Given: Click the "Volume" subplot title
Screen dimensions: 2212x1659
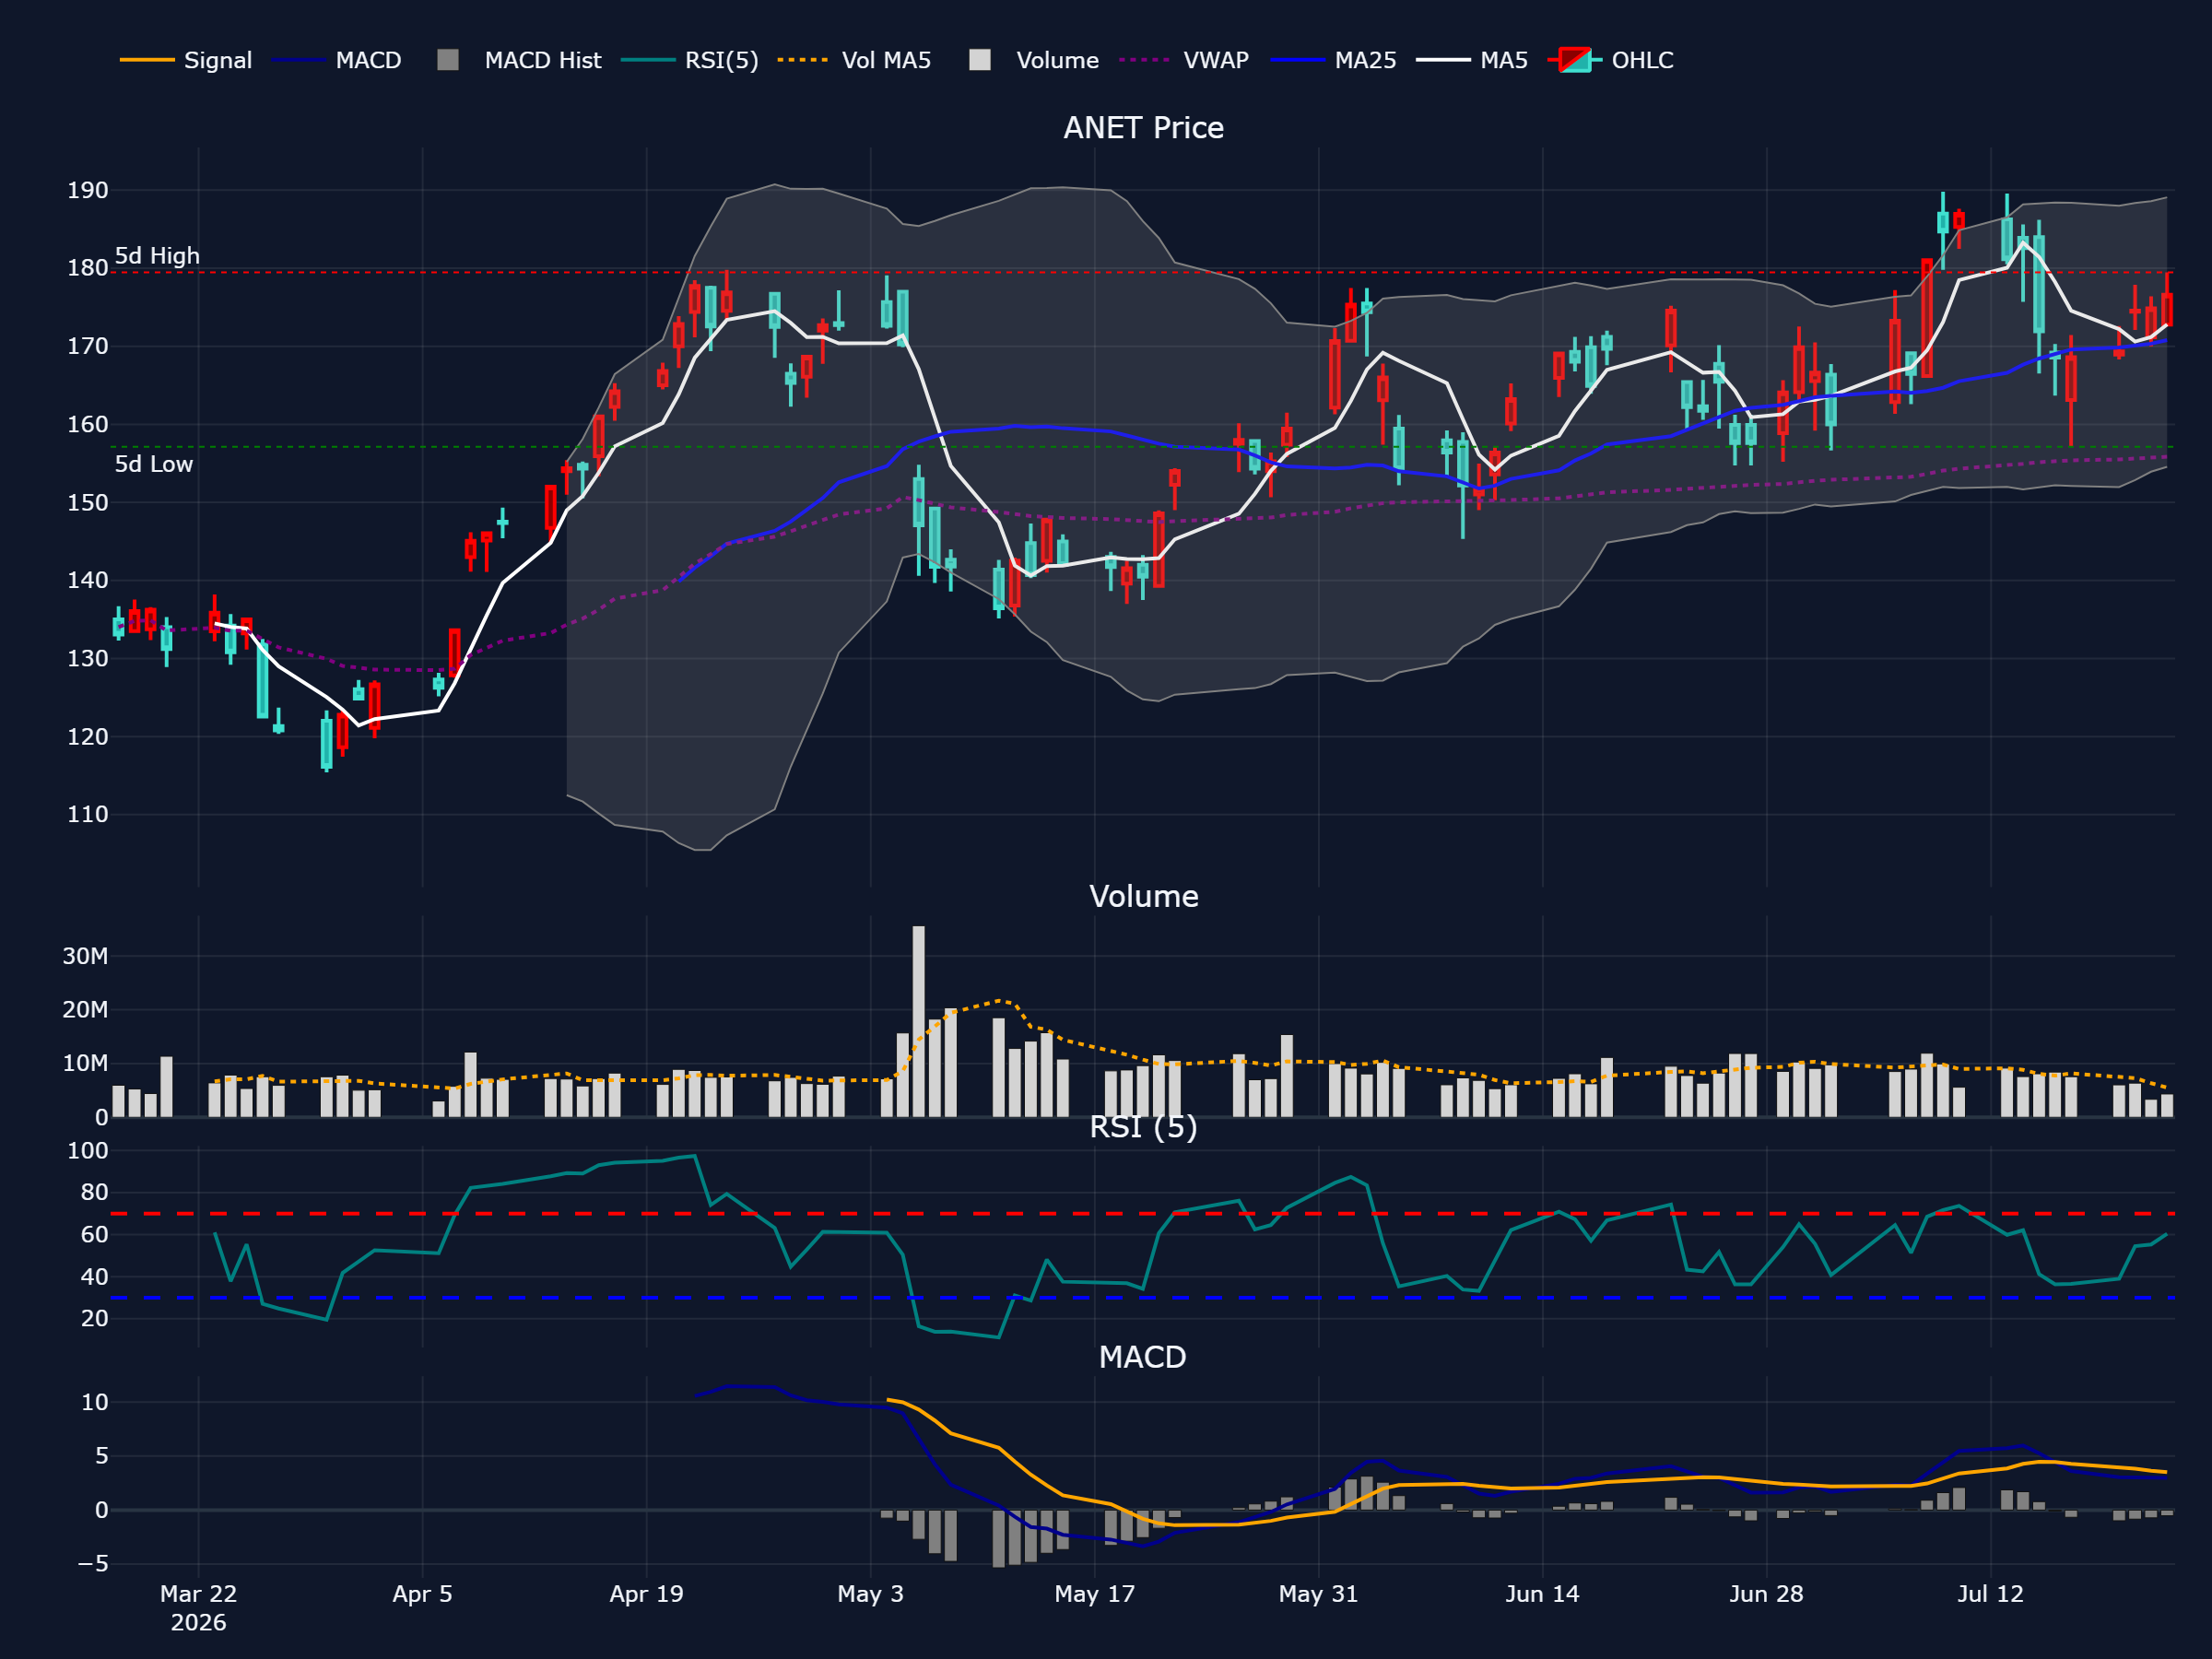Looking at the screenshot, I should [1143, 896].
